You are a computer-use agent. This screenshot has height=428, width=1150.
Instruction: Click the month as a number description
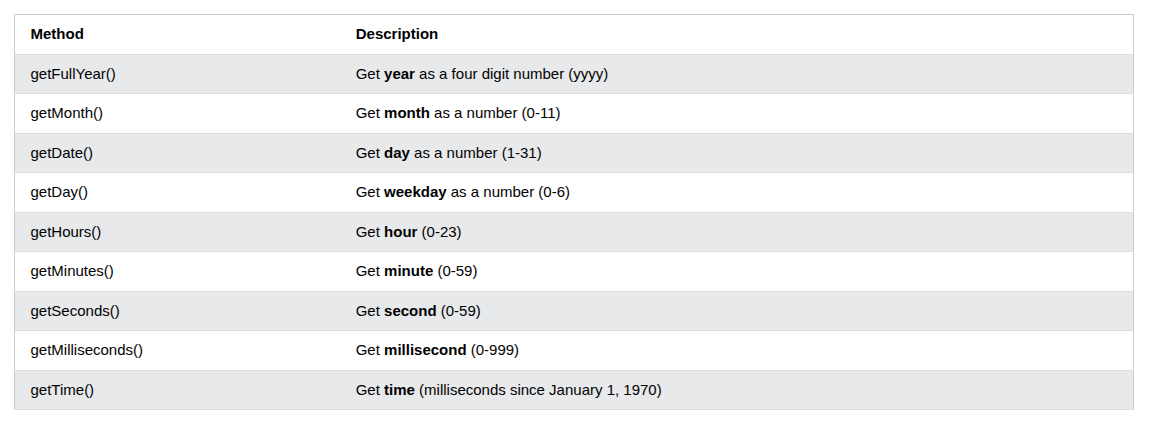[x=457, y=113]
